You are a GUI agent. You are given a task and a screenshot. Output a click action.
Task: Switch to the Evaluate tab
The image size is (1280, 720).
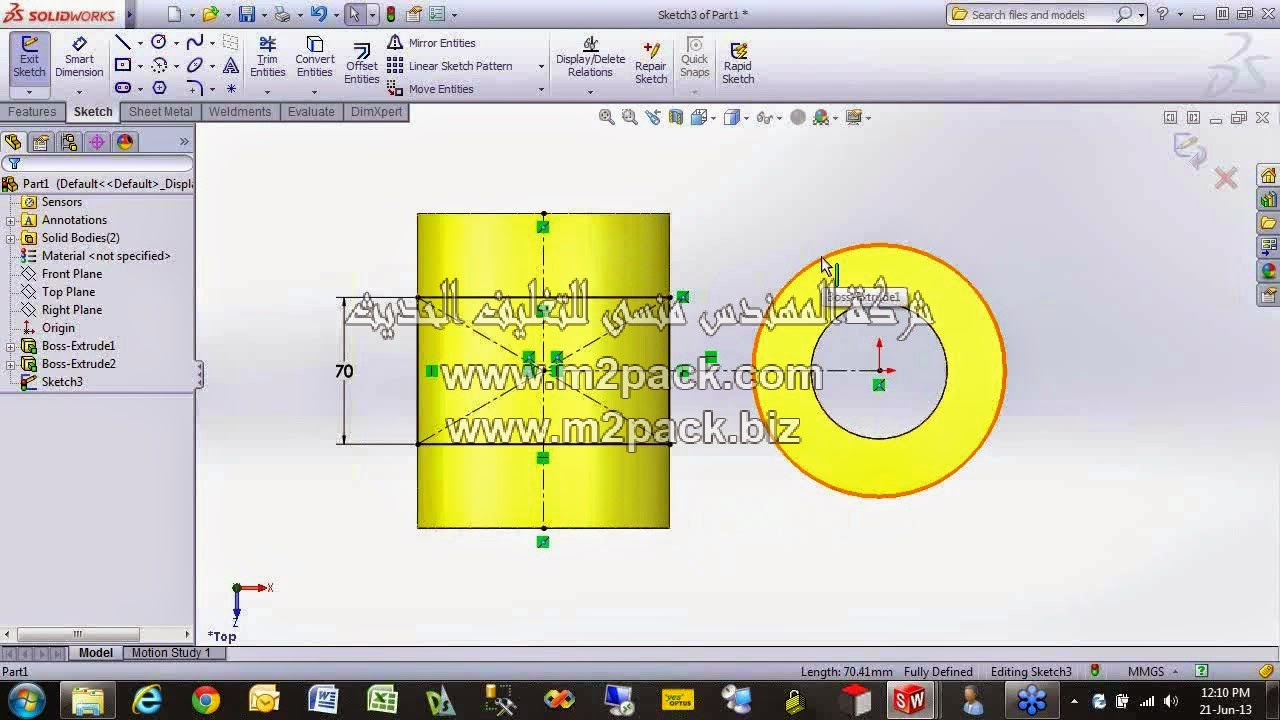pyautogui.click(x=311, y=112)
